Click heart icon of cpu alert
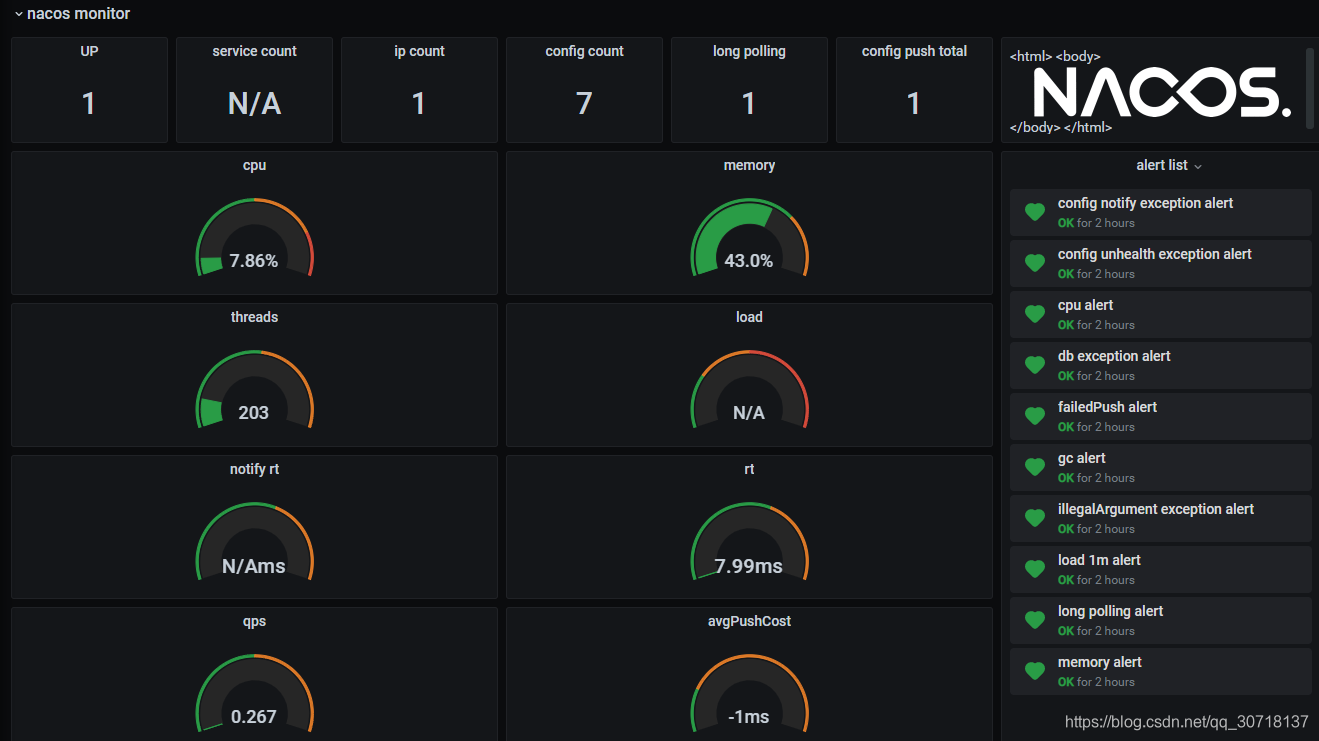This screenshot has width=1319, height=741. click(1035, 314)
